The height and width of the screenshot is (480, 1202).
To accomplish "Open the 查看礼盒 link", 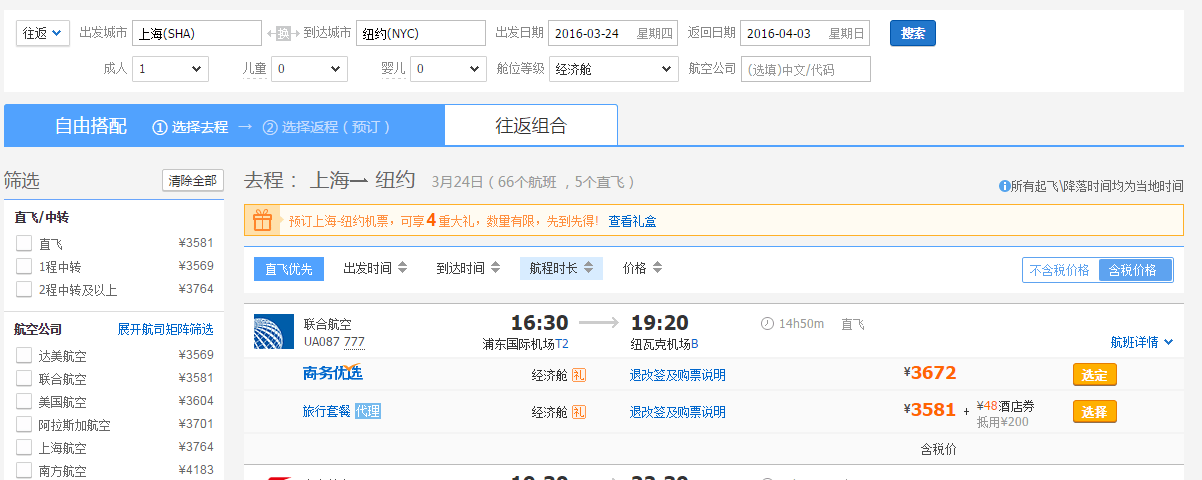I will coord(632,221).
